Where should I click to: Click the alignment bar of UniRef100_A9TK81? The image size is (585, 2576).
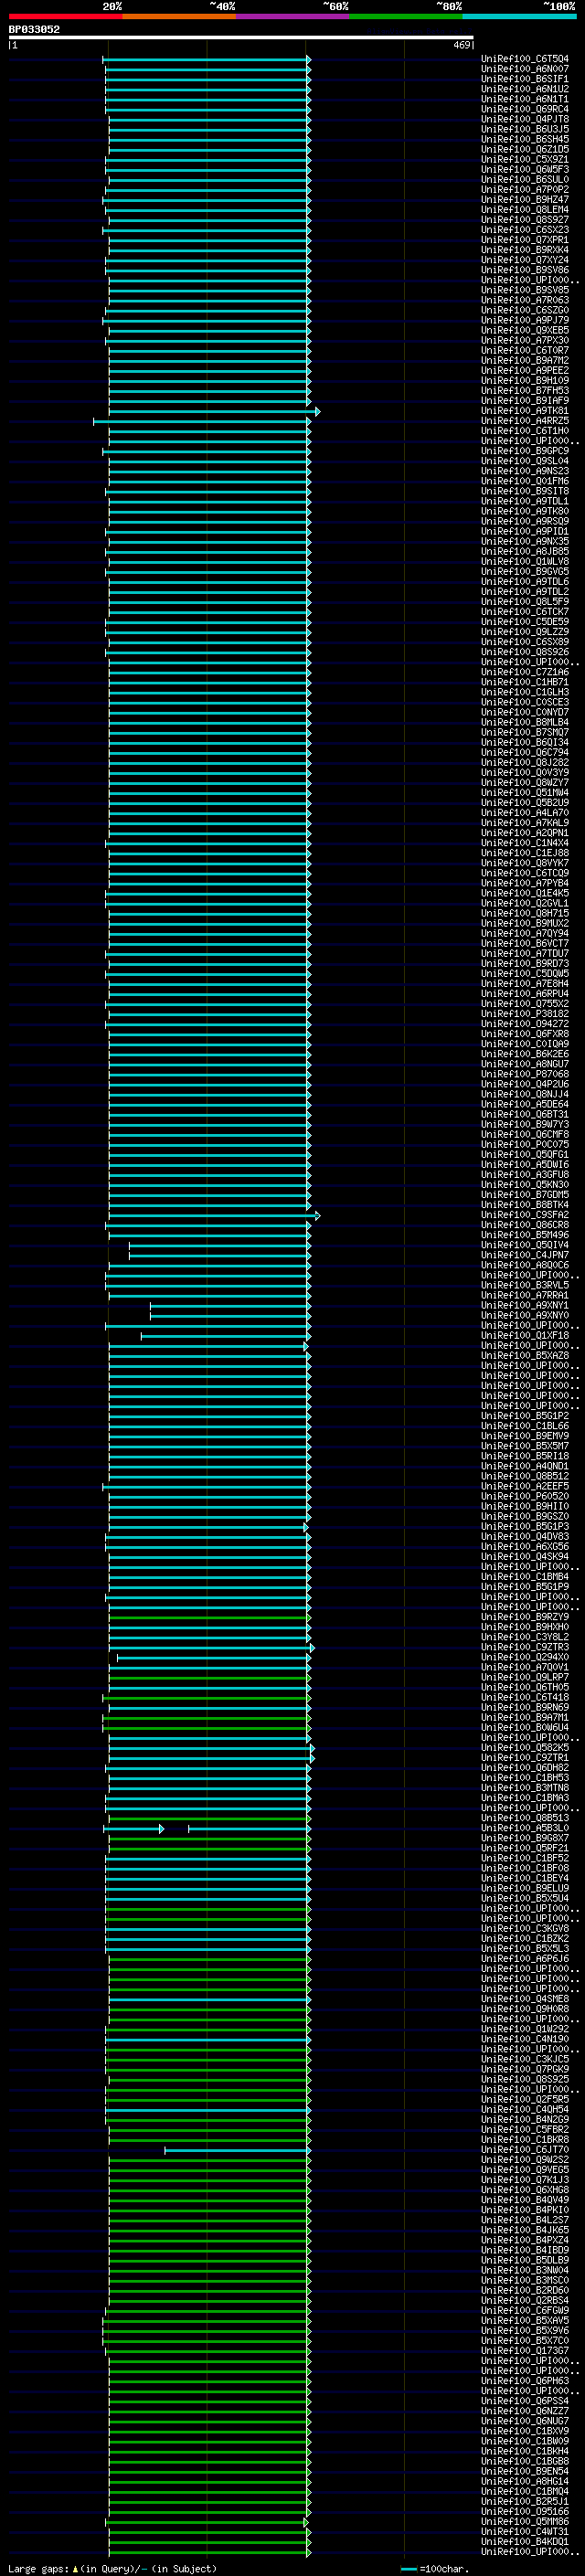[214, 411]
